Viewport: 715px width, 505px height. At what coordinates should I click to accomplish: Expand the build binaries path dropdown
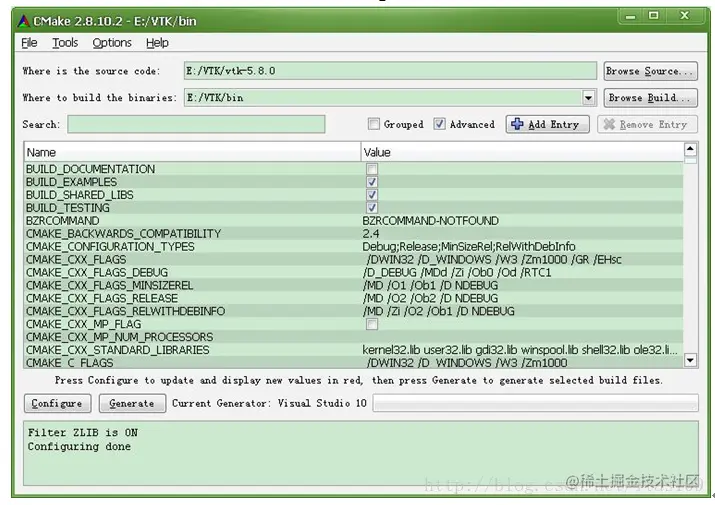(x=588, y=98)
